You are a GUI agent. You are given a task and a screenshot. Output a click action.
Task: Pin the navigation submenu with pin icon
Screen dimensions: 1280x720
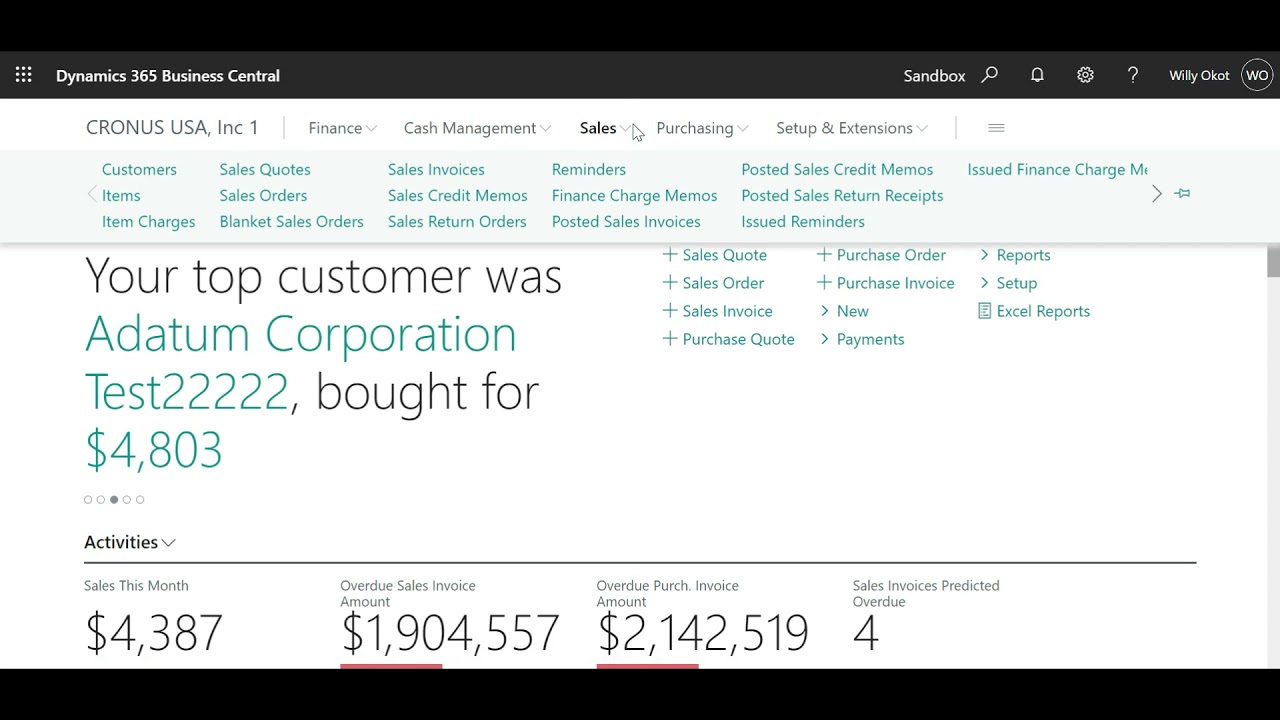pos(1183,193)
